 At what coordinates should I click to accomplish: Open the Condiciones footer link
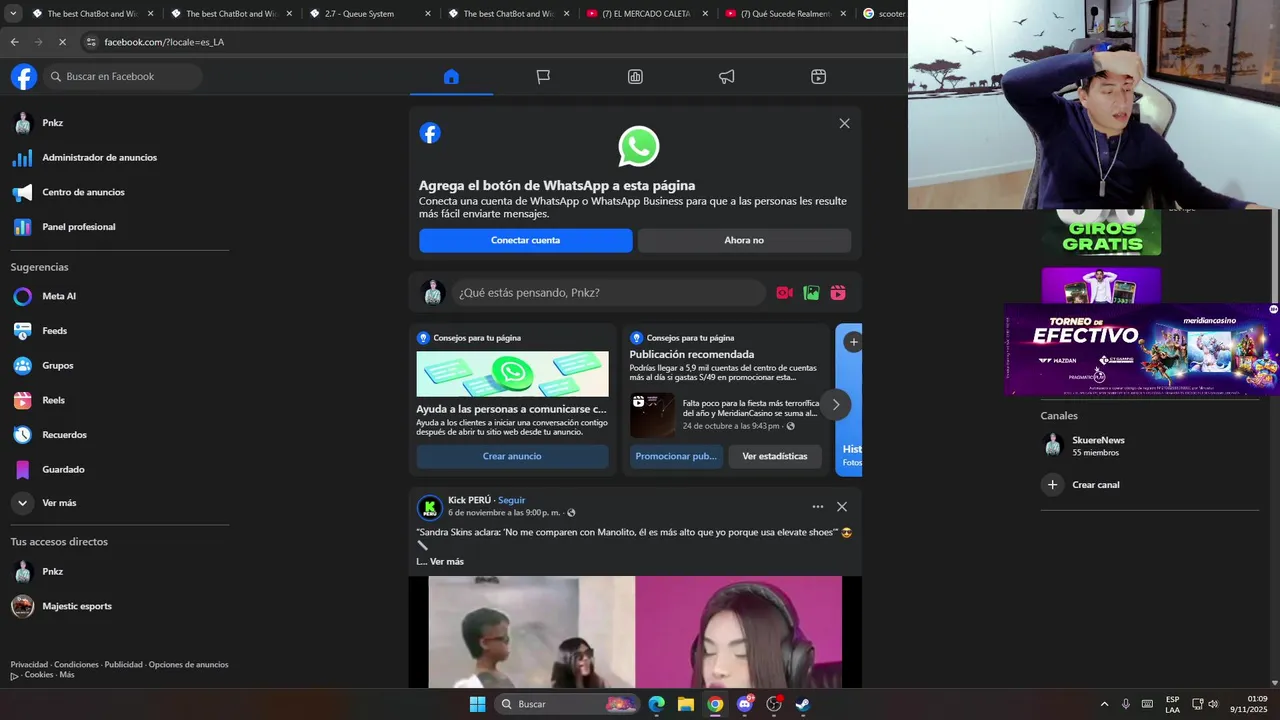pyautogui.click(x=76, y=665)
